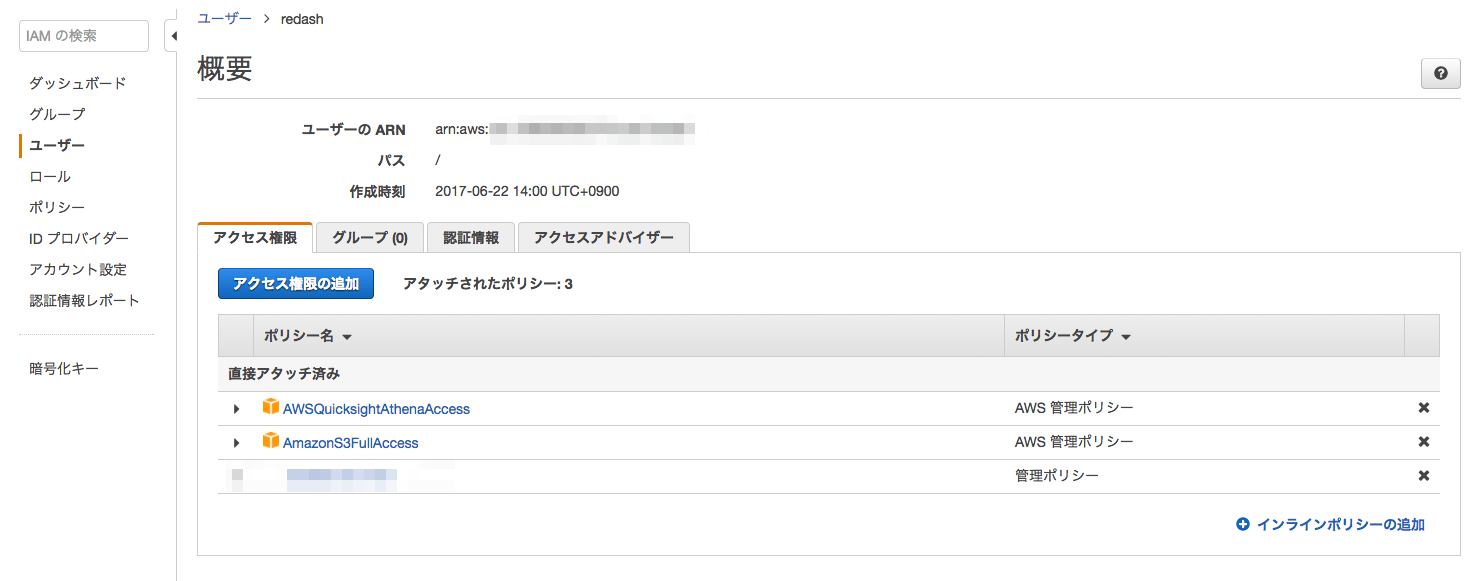The height and width of the screenshot is (581, 1478).
Task: Open the AmazonS3FullAccess policy link
Action: pos(350,442)
